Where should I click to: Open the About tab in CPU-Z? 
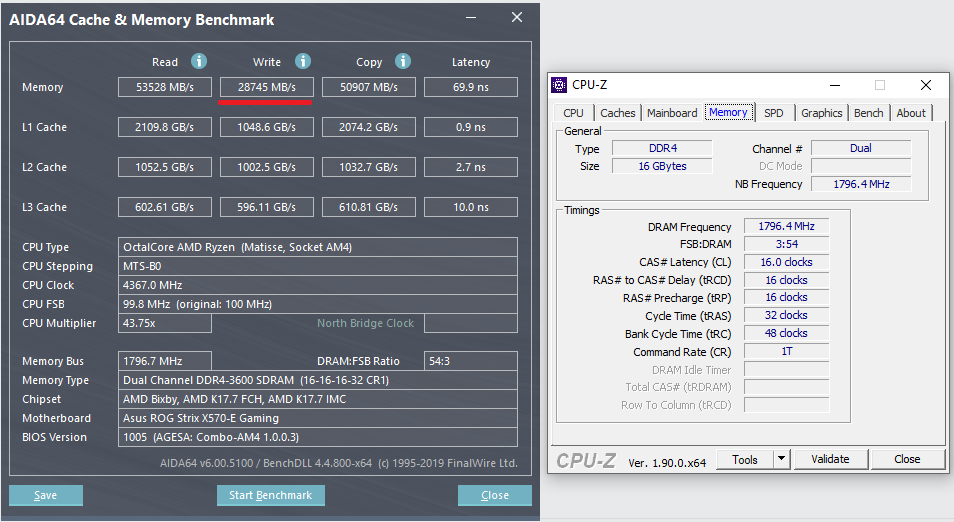(x=911, y=113)
